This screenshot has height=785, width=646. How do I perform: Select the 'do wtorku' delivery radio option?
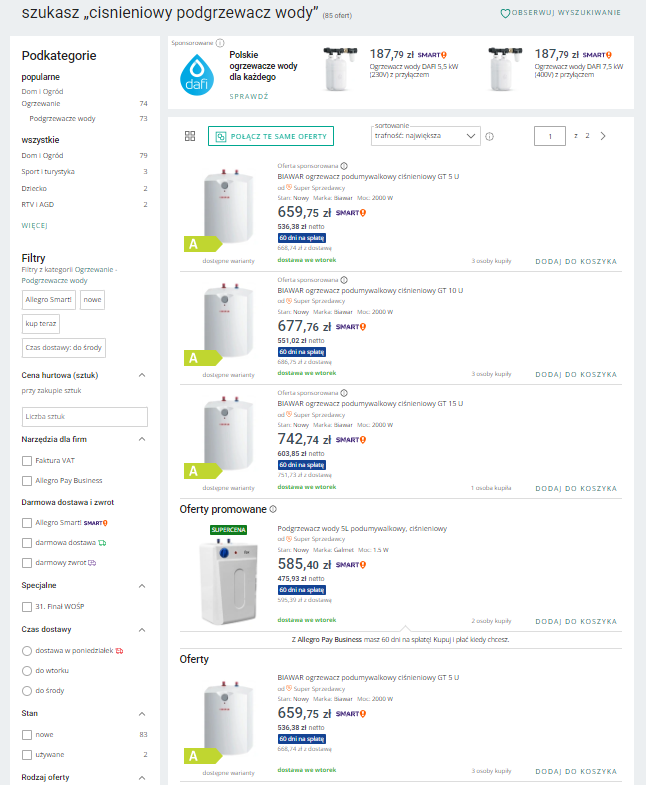27,670
